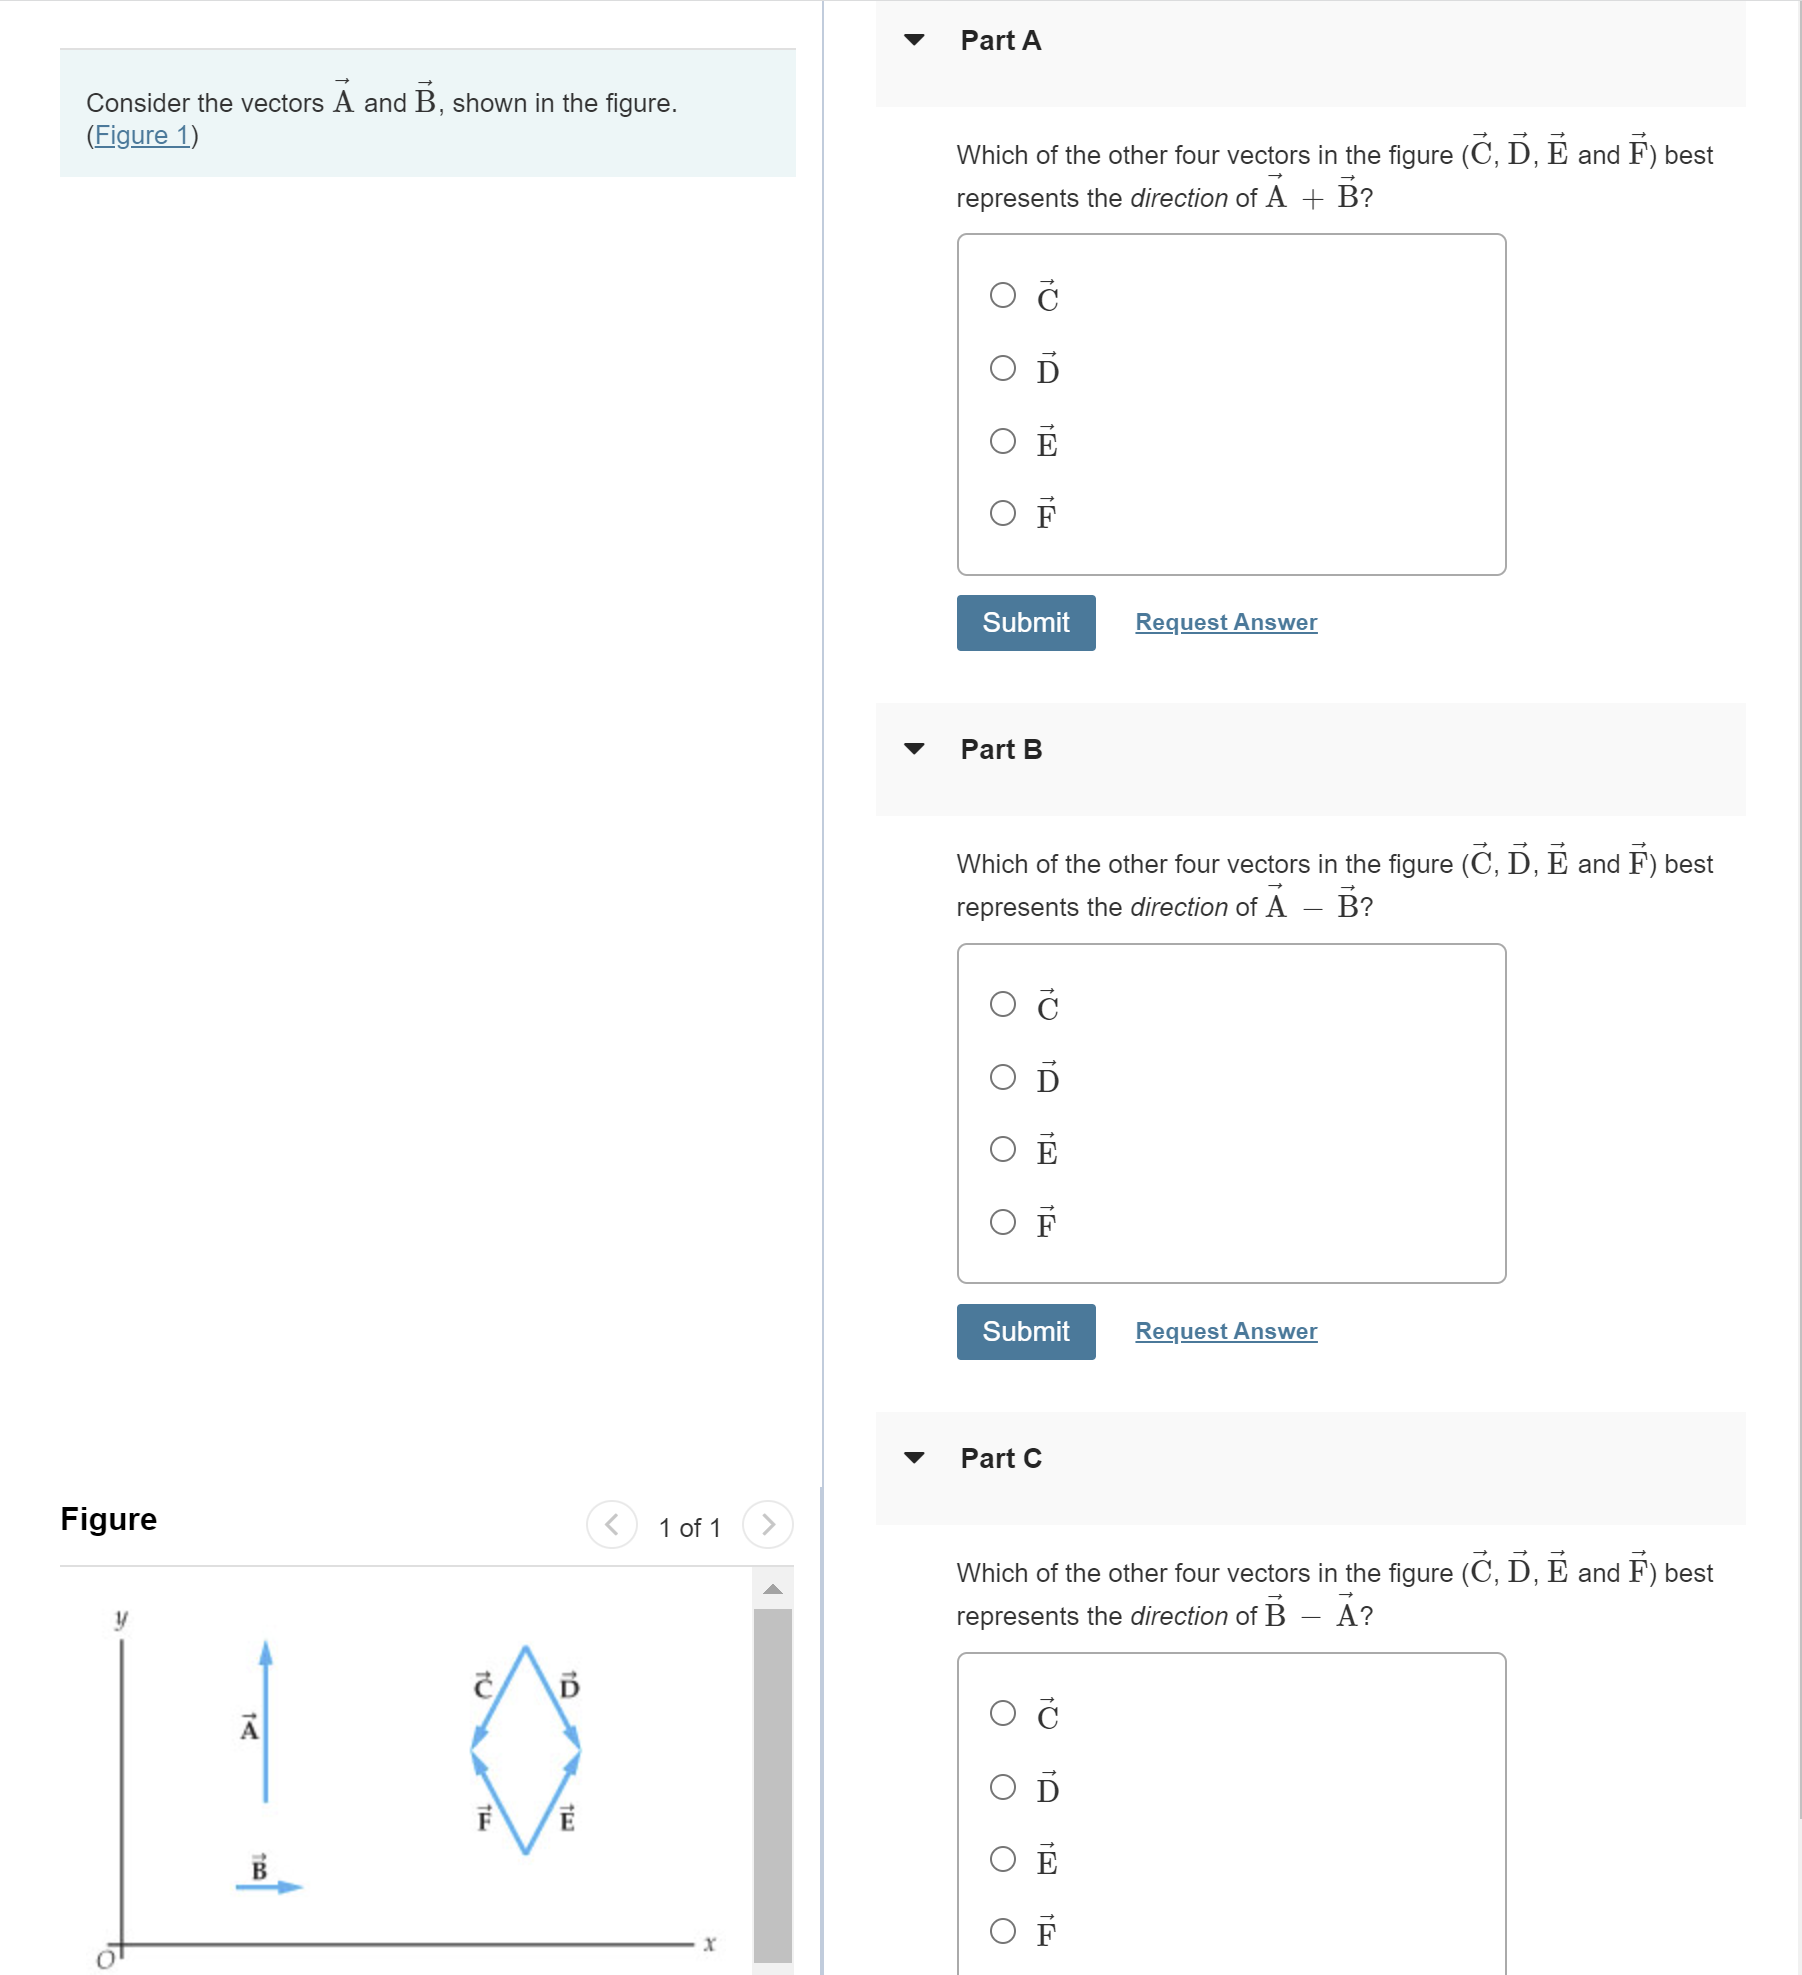Screen dimensions: 1802x1975
Task: Select vector F in Part B
Action: point(1002,1222)
